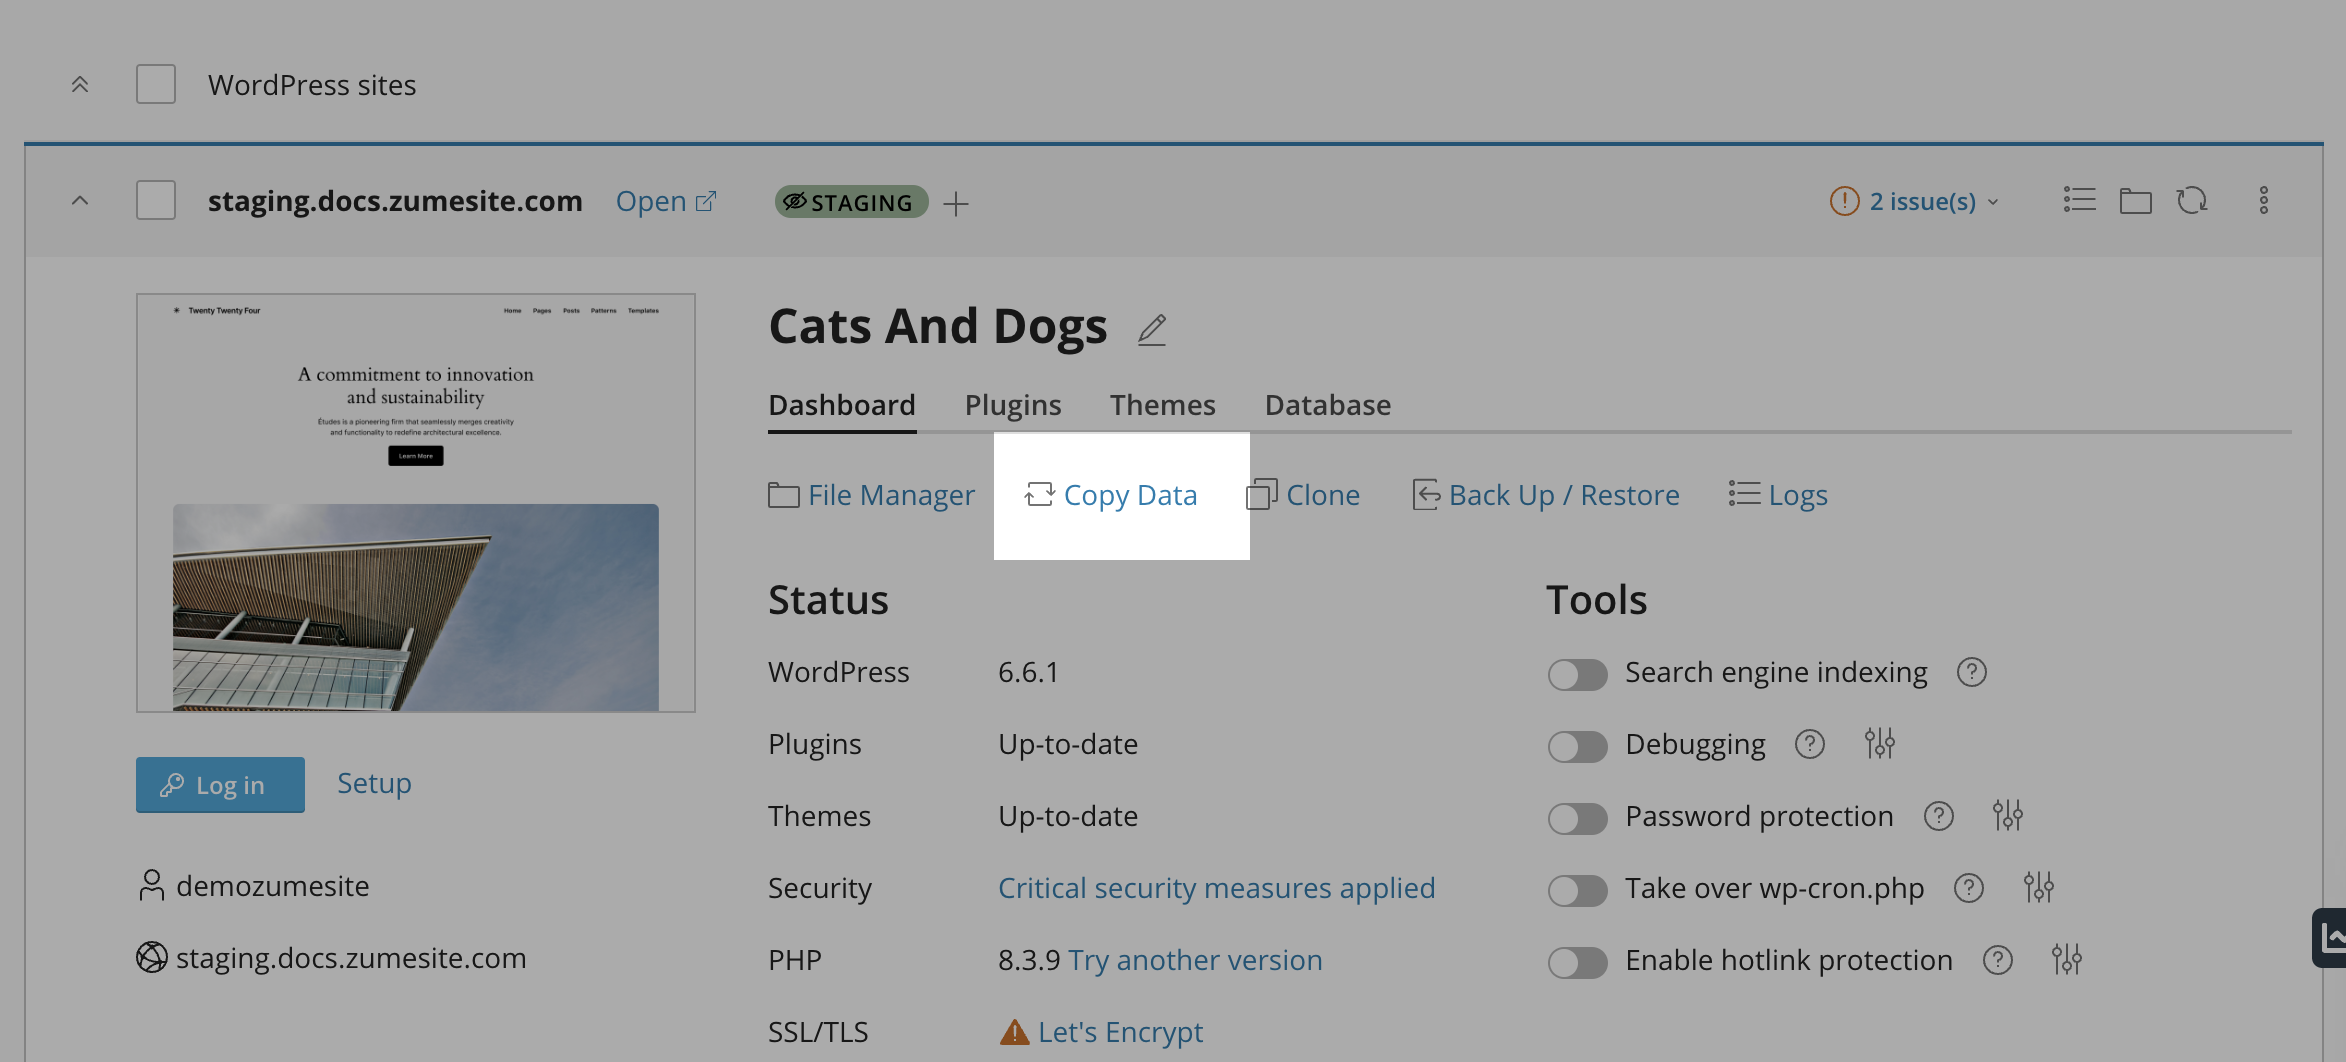This screenshot has height=1062, width=2346.
Task: Switch to the Database tab
Action: [x=1328, y=405]
